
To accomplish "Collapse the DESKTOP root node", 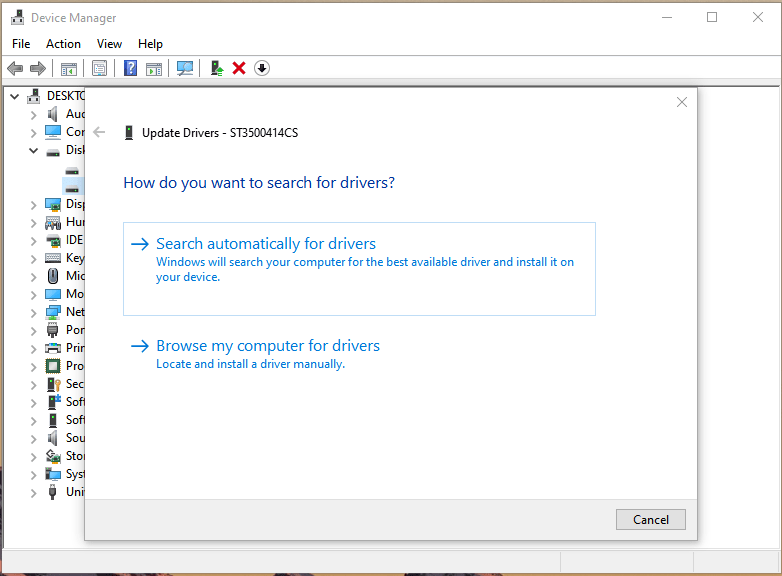I will [14, 96].
